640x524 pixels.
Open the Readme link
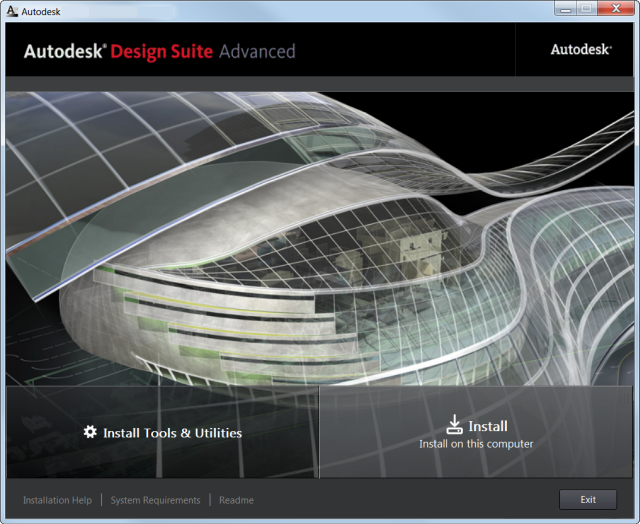coord(236,500)
